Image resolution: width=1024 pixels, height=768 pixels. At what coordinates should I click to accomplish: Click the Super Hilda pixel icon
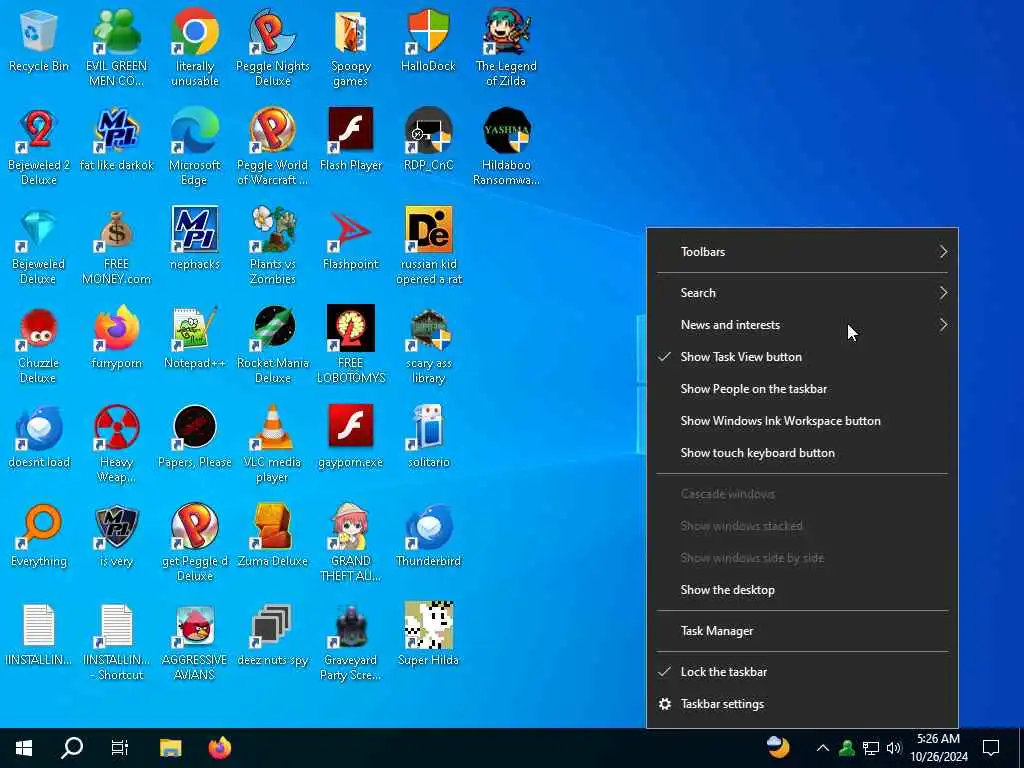pyautogui.click(x=428, y=626)
